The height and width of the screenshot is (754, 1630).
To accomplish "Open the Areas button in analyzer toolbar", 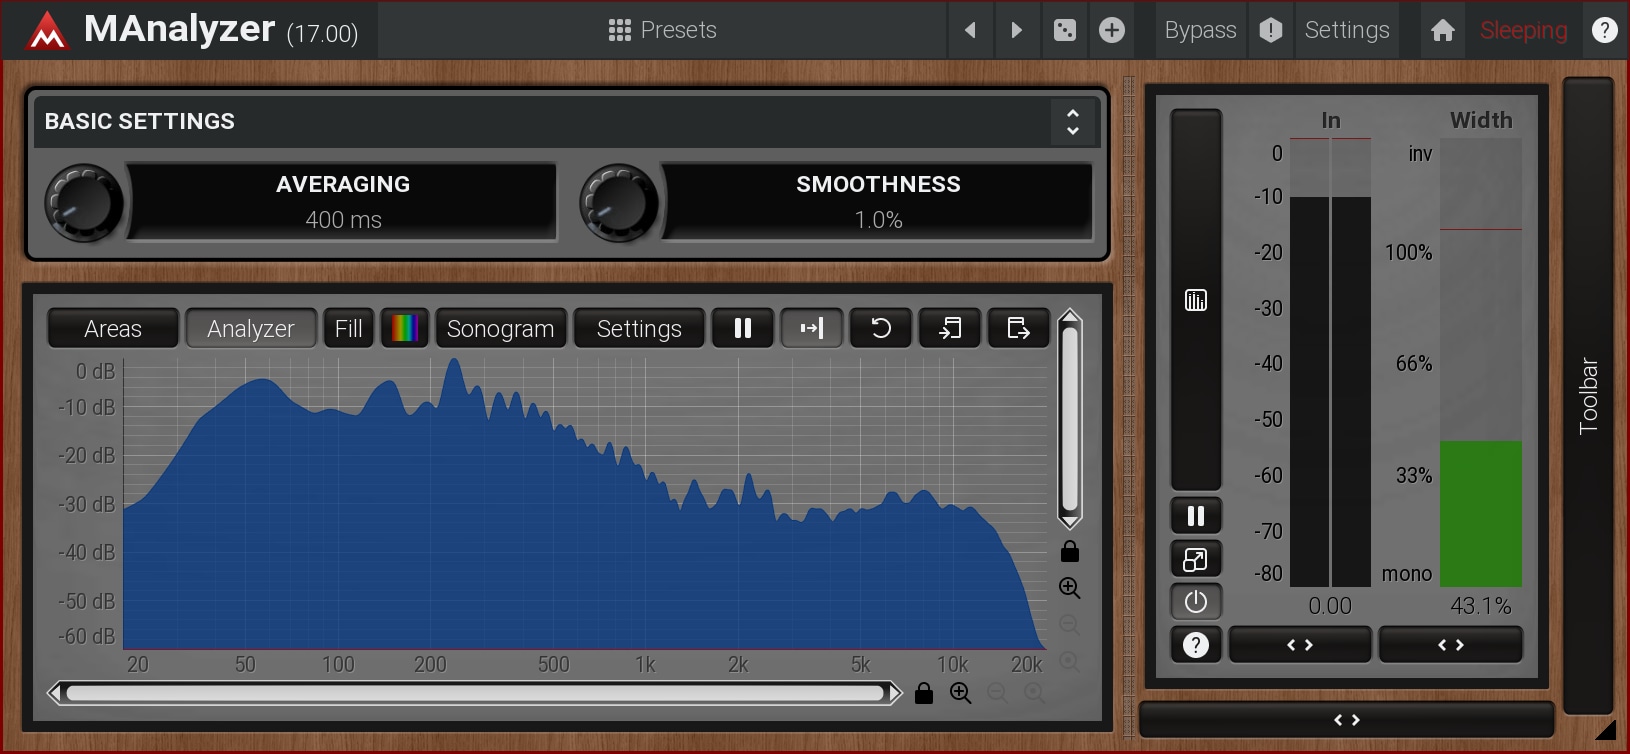I will 113,328.
